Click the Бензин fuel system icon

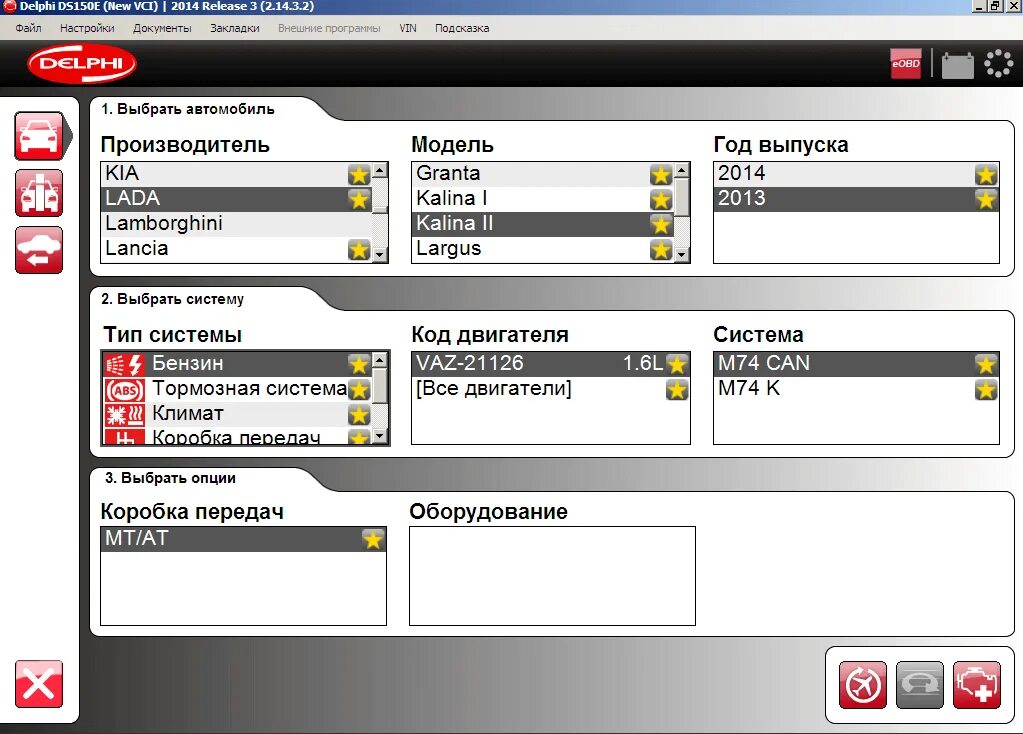click(x=125, y=364)
